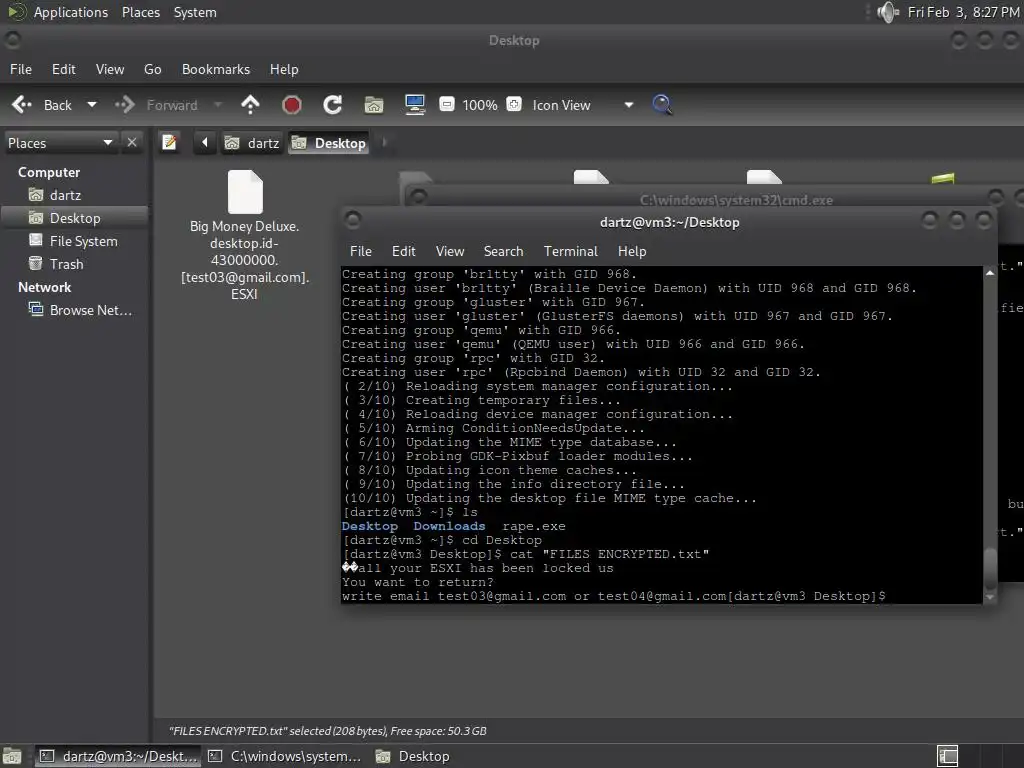Switch to dartz@vm3 terminal taskbar button
This screenshot has width=1024, height=768.
118,756
